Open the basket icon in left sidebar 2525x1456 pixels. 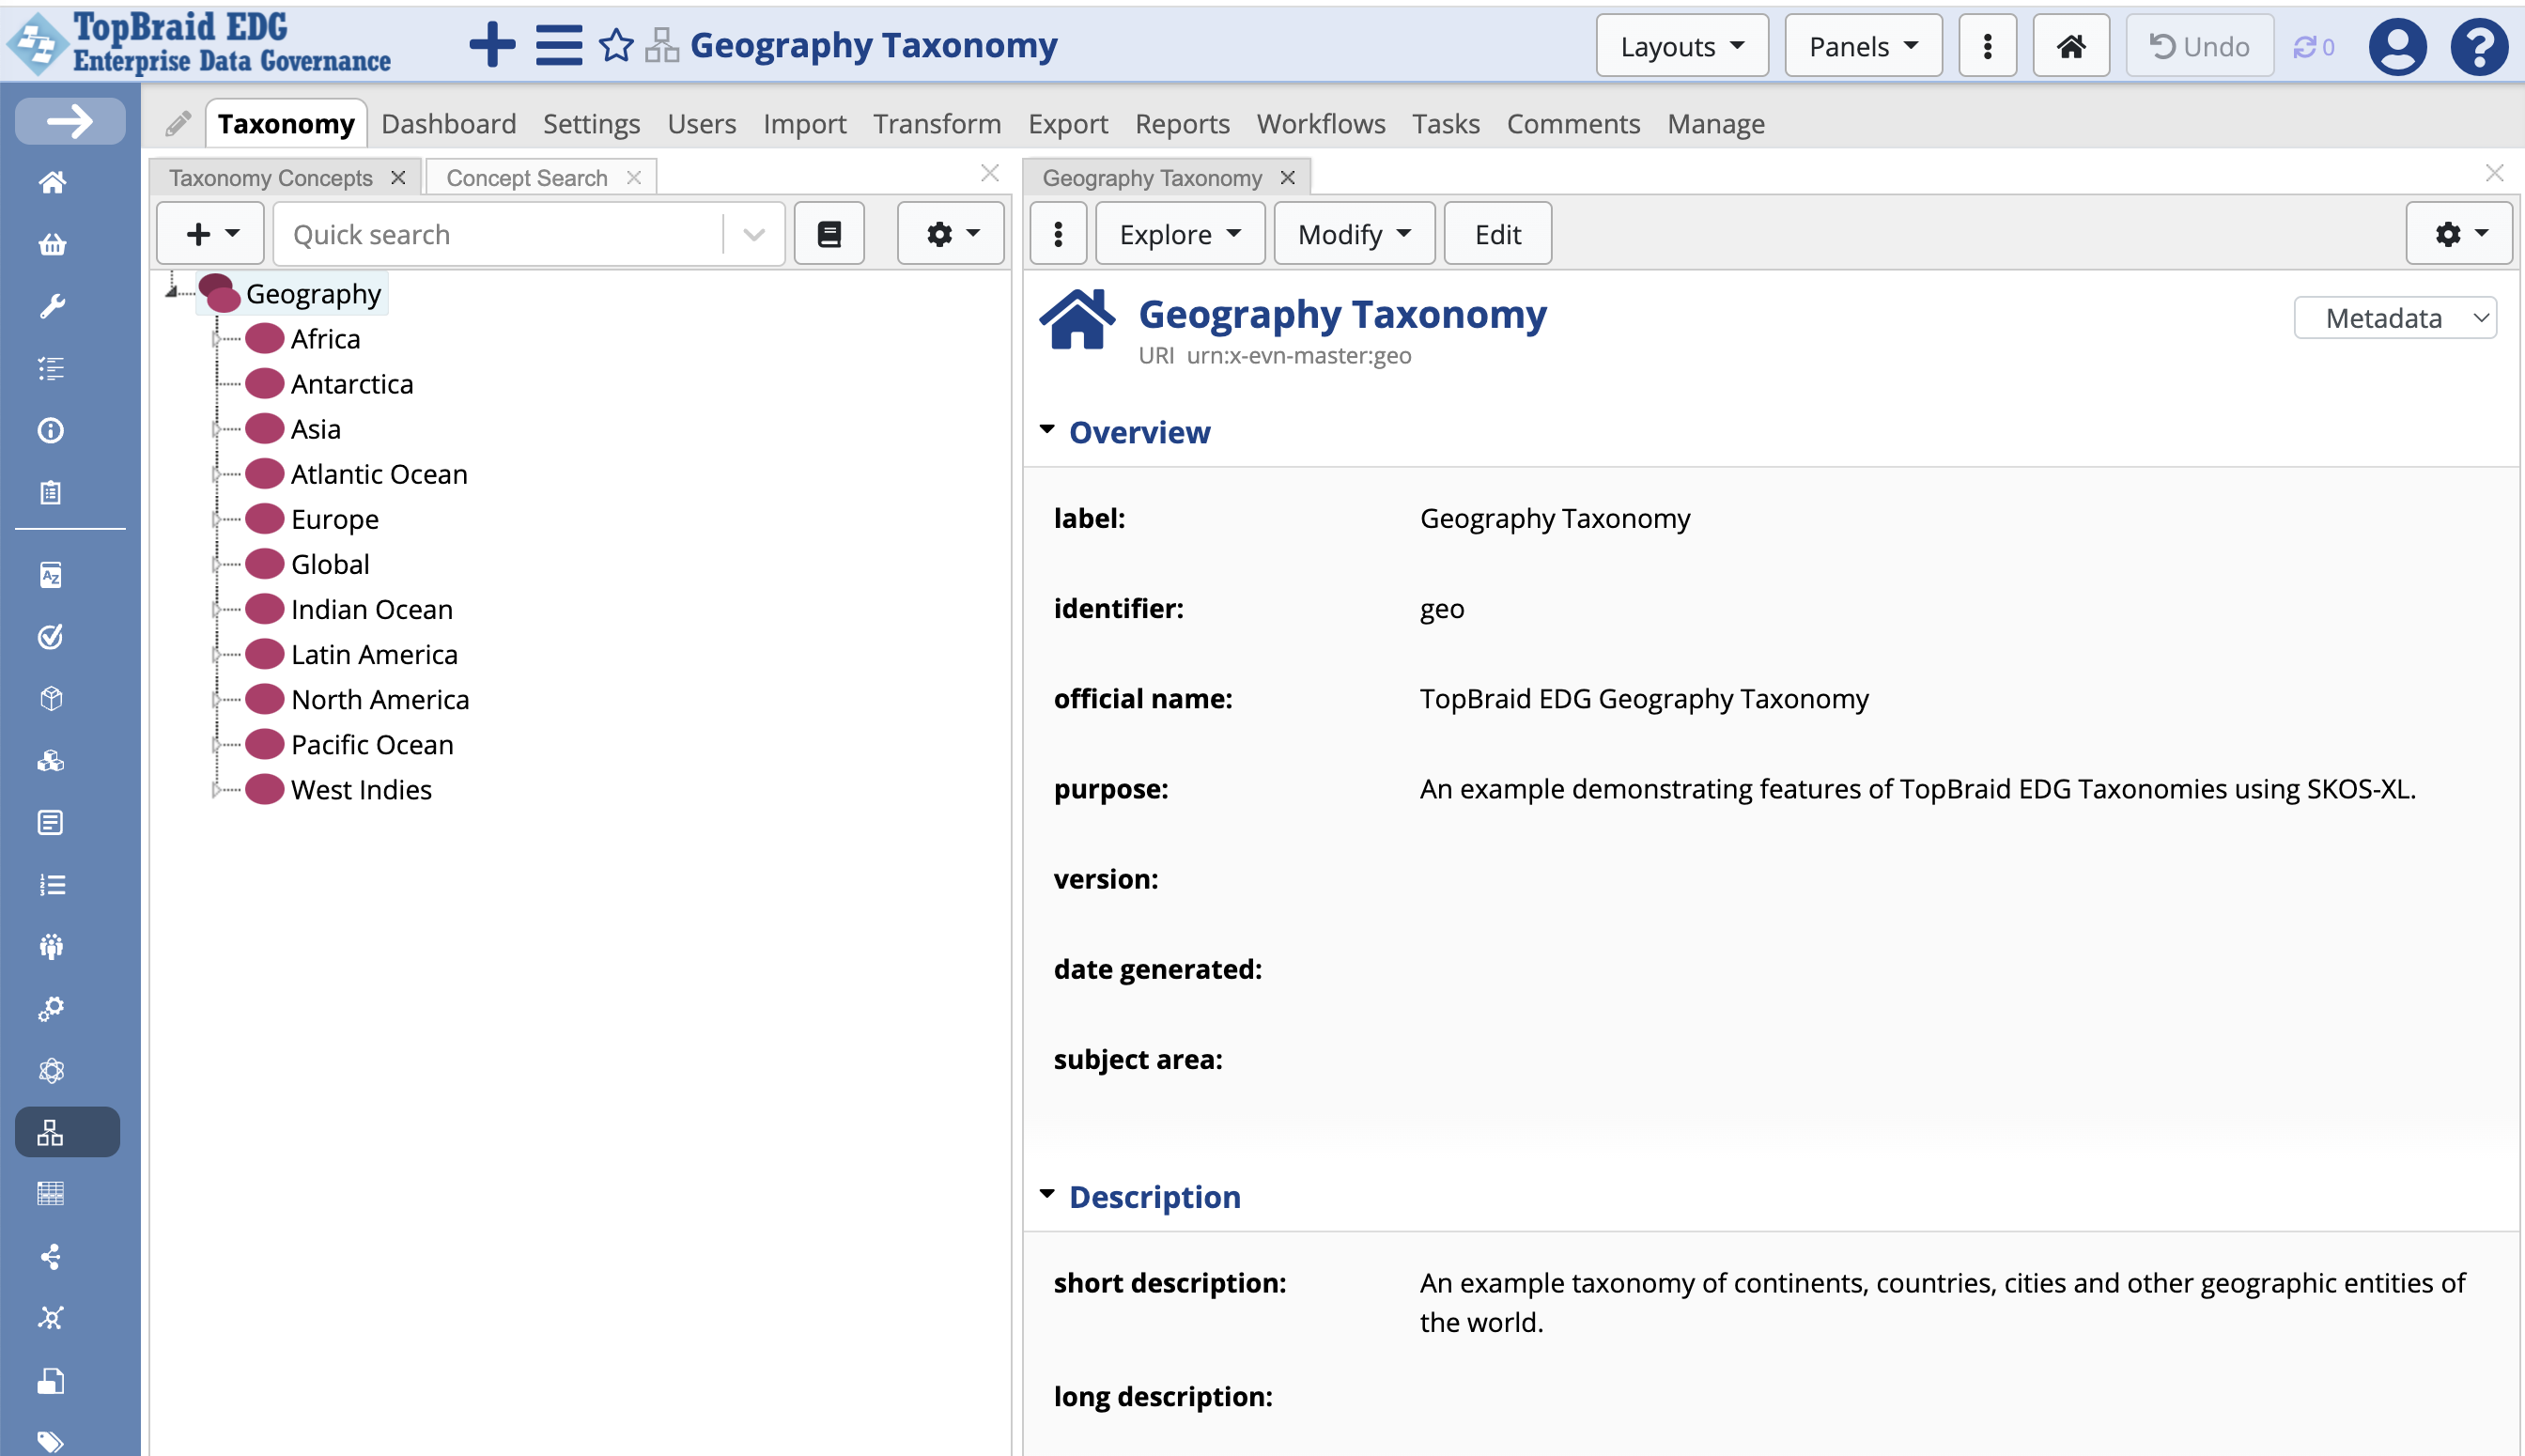tap(52, 244)
